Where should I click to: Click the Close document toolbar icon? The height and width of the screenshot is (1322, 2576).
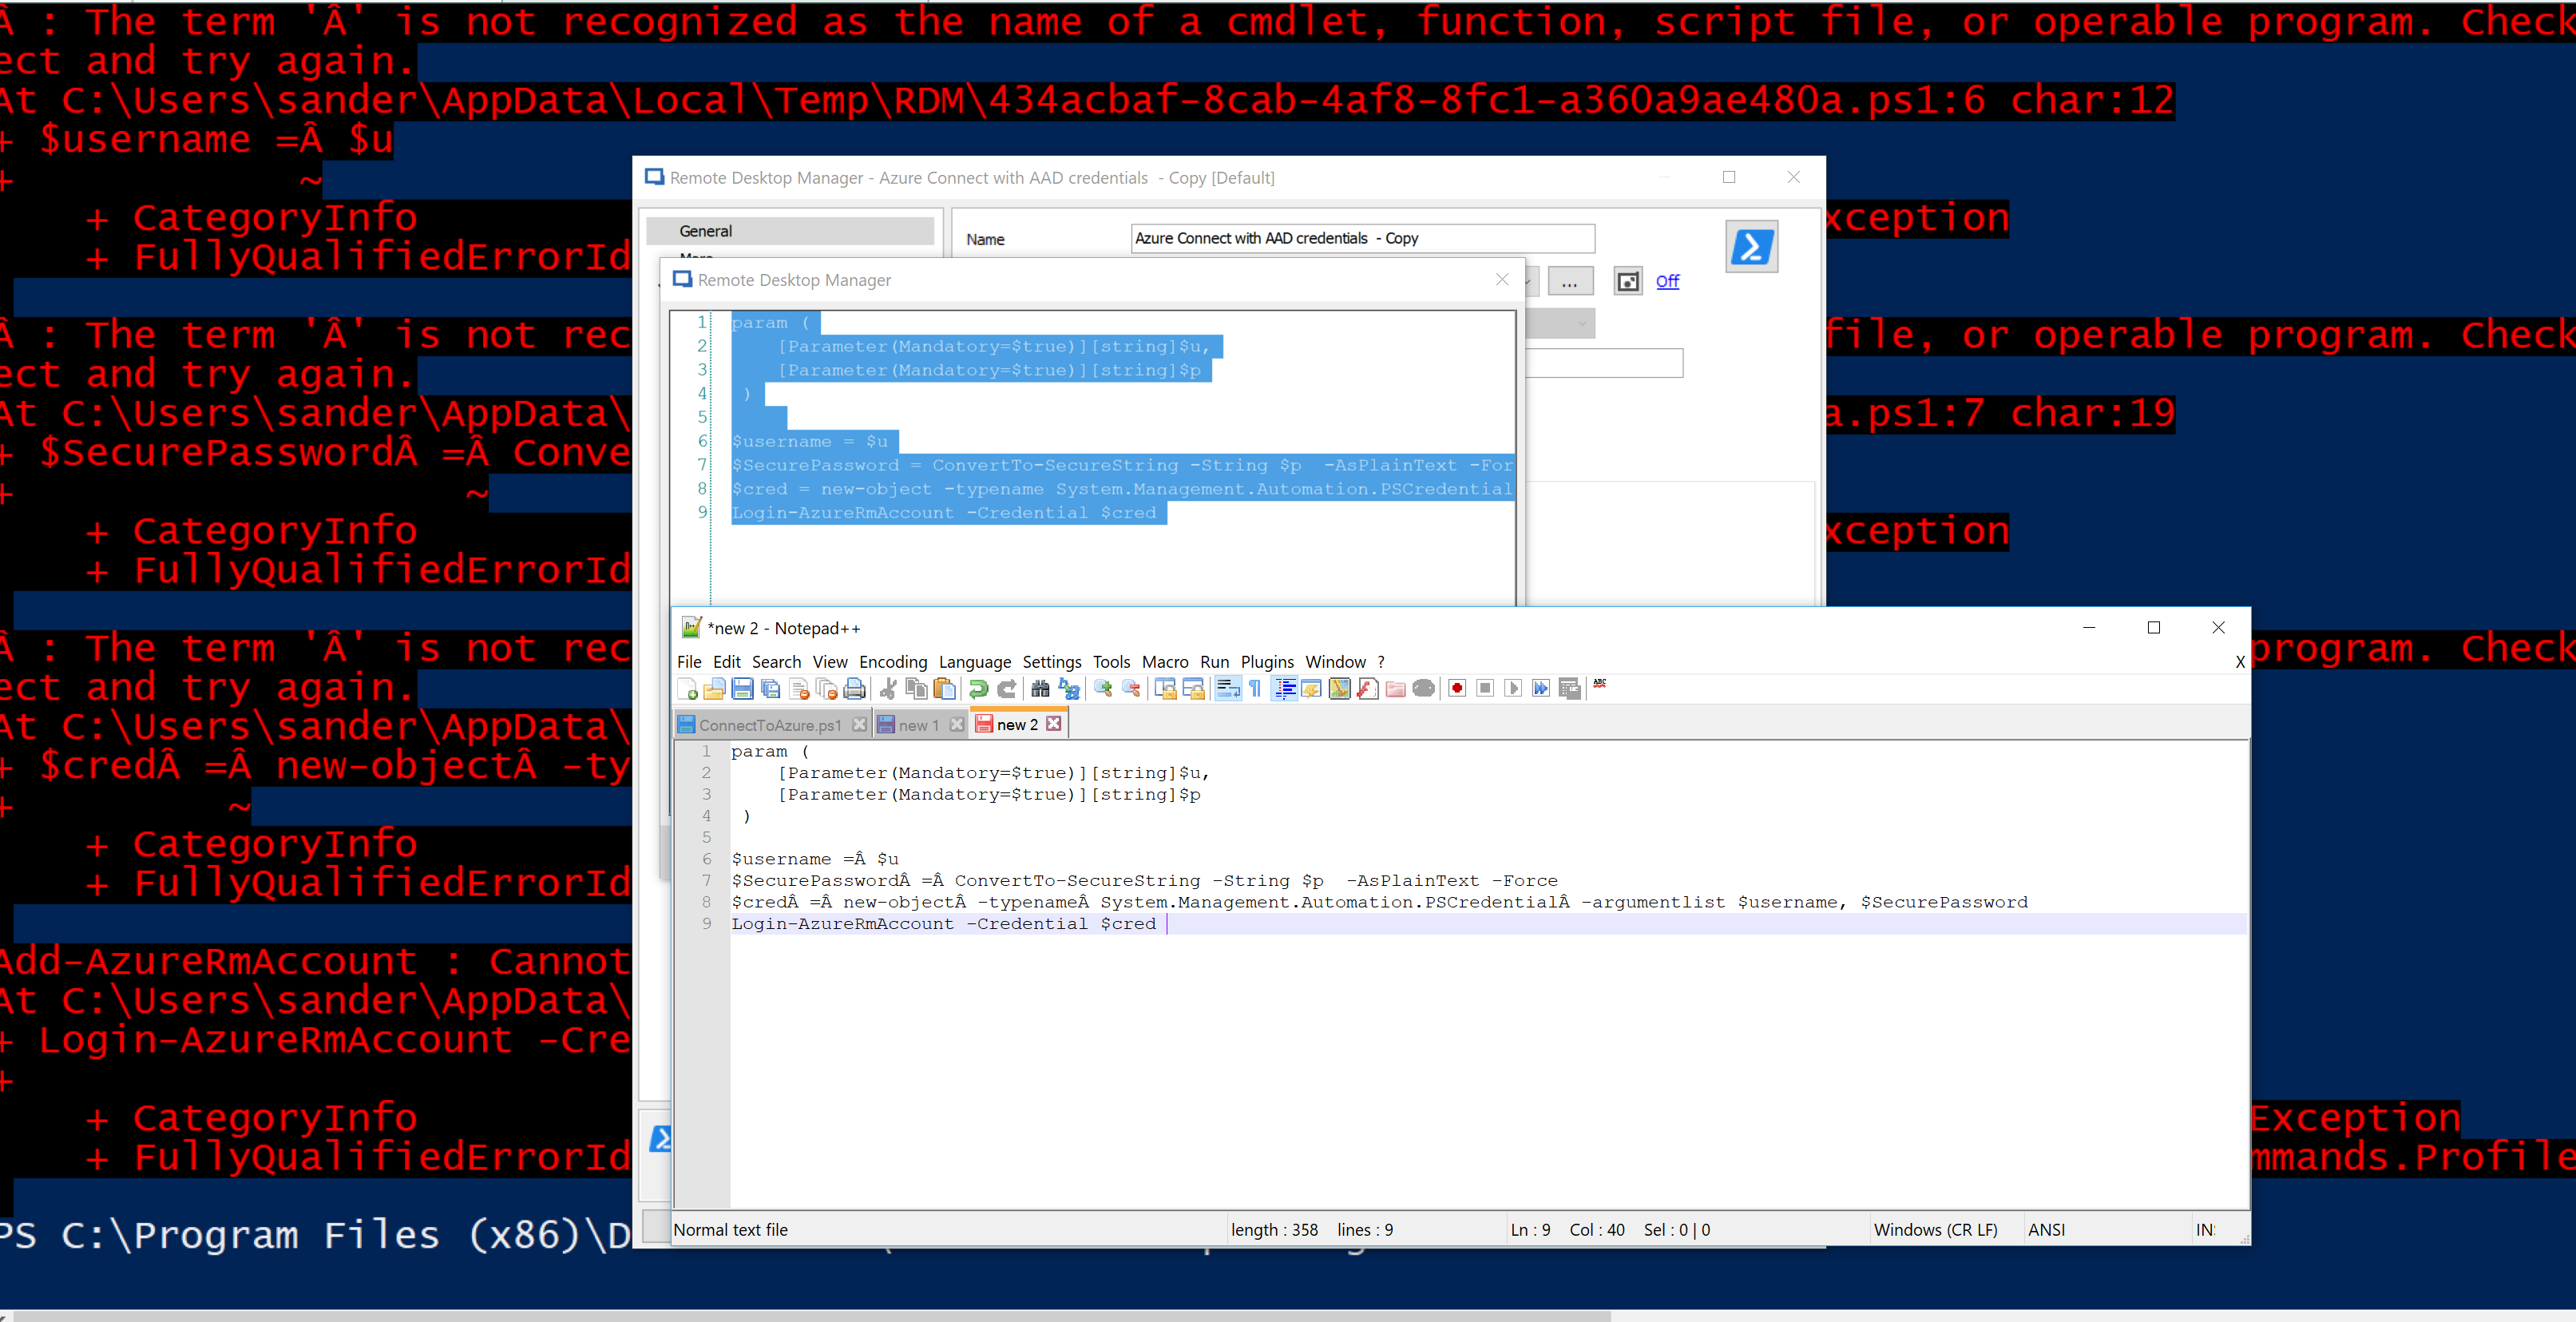[799, 688]
